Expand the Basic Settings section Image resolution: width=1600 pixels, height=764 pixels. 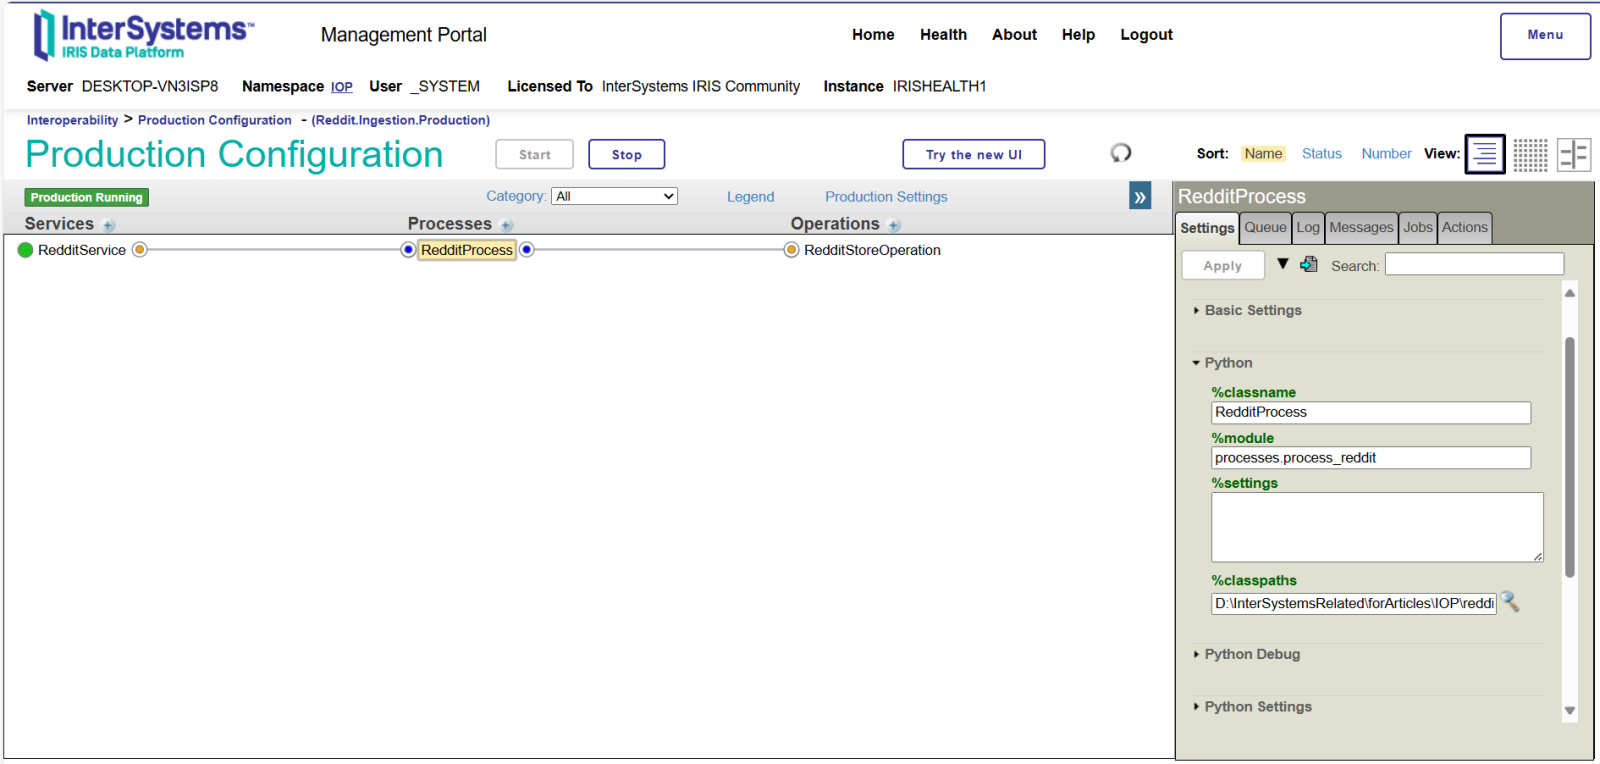pos(1252,311)
